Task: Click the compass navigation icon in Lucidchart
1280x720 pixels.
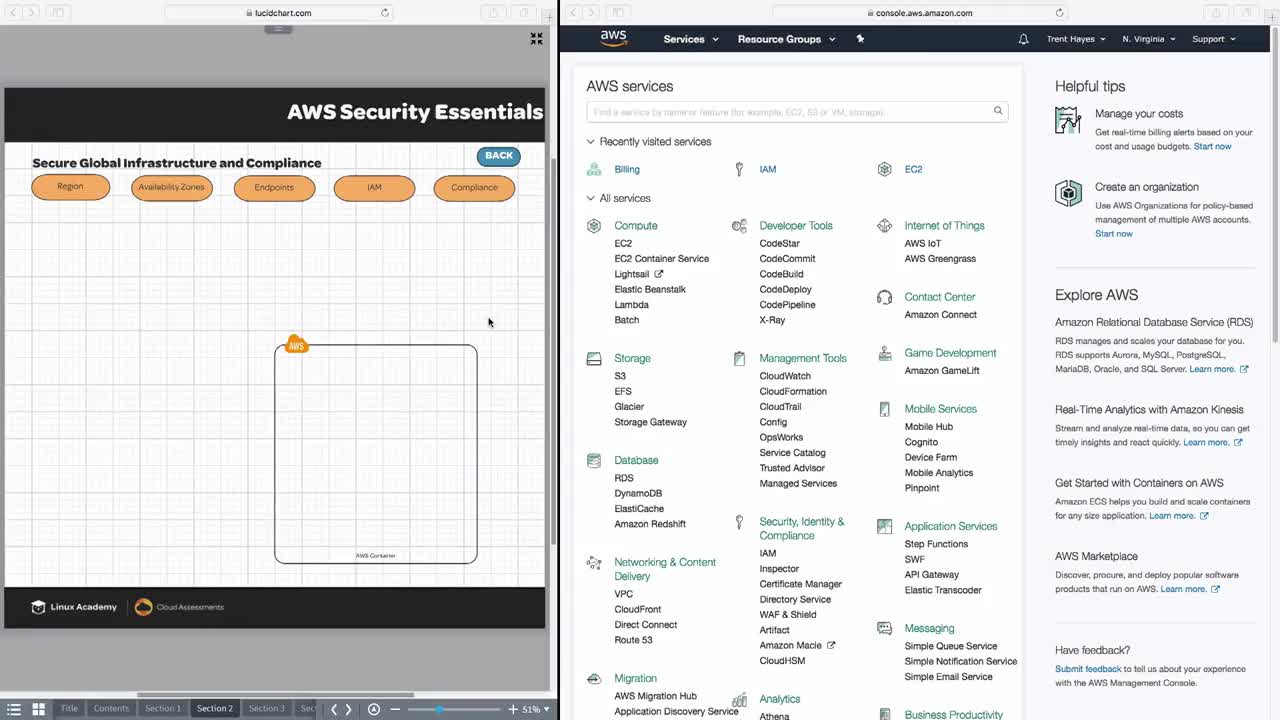Action: (x=374, y=709)
